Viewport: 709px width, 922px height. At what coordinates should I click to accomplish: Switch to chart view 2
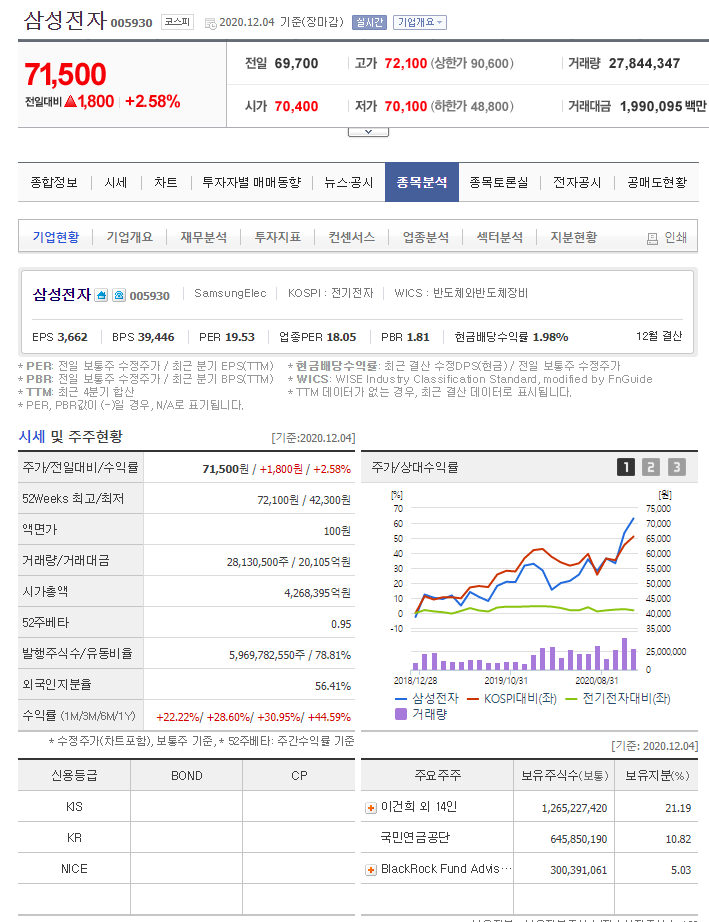[x=651, y=467]
